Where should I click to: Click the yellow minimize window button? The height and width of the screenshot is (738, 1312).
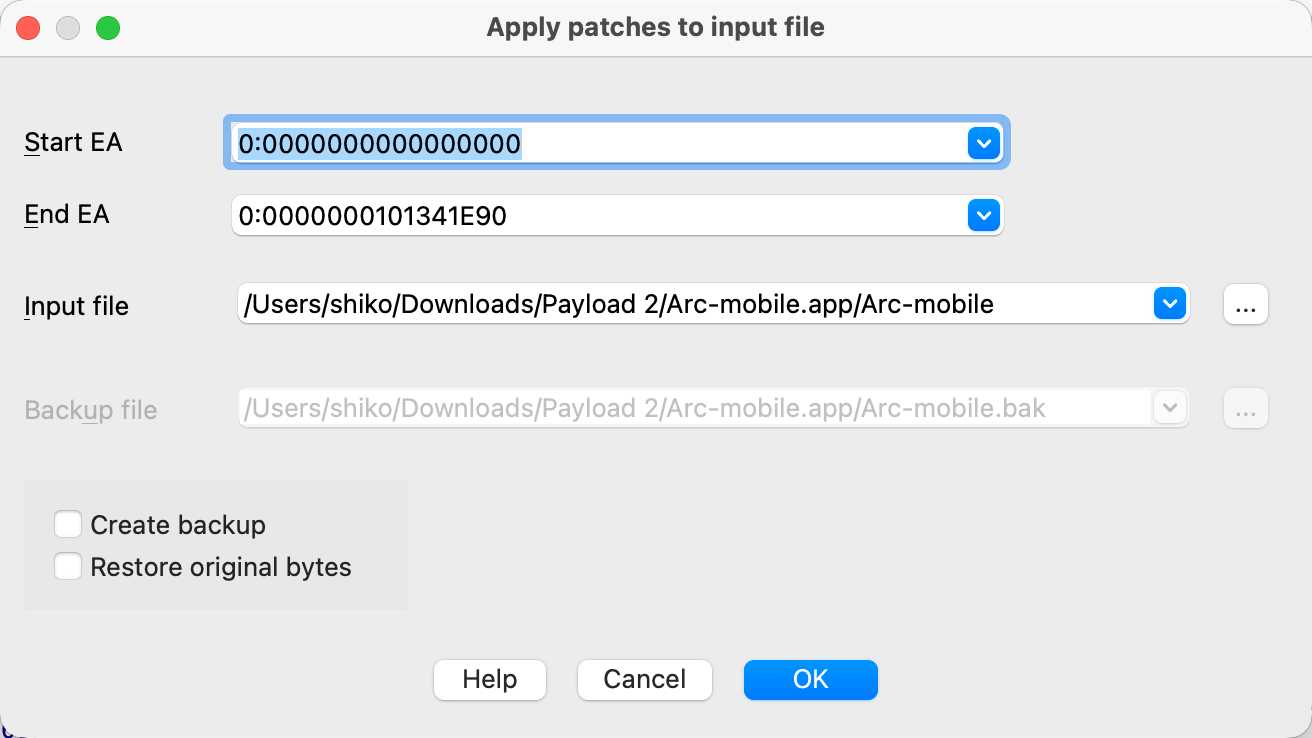pos(68,28)
